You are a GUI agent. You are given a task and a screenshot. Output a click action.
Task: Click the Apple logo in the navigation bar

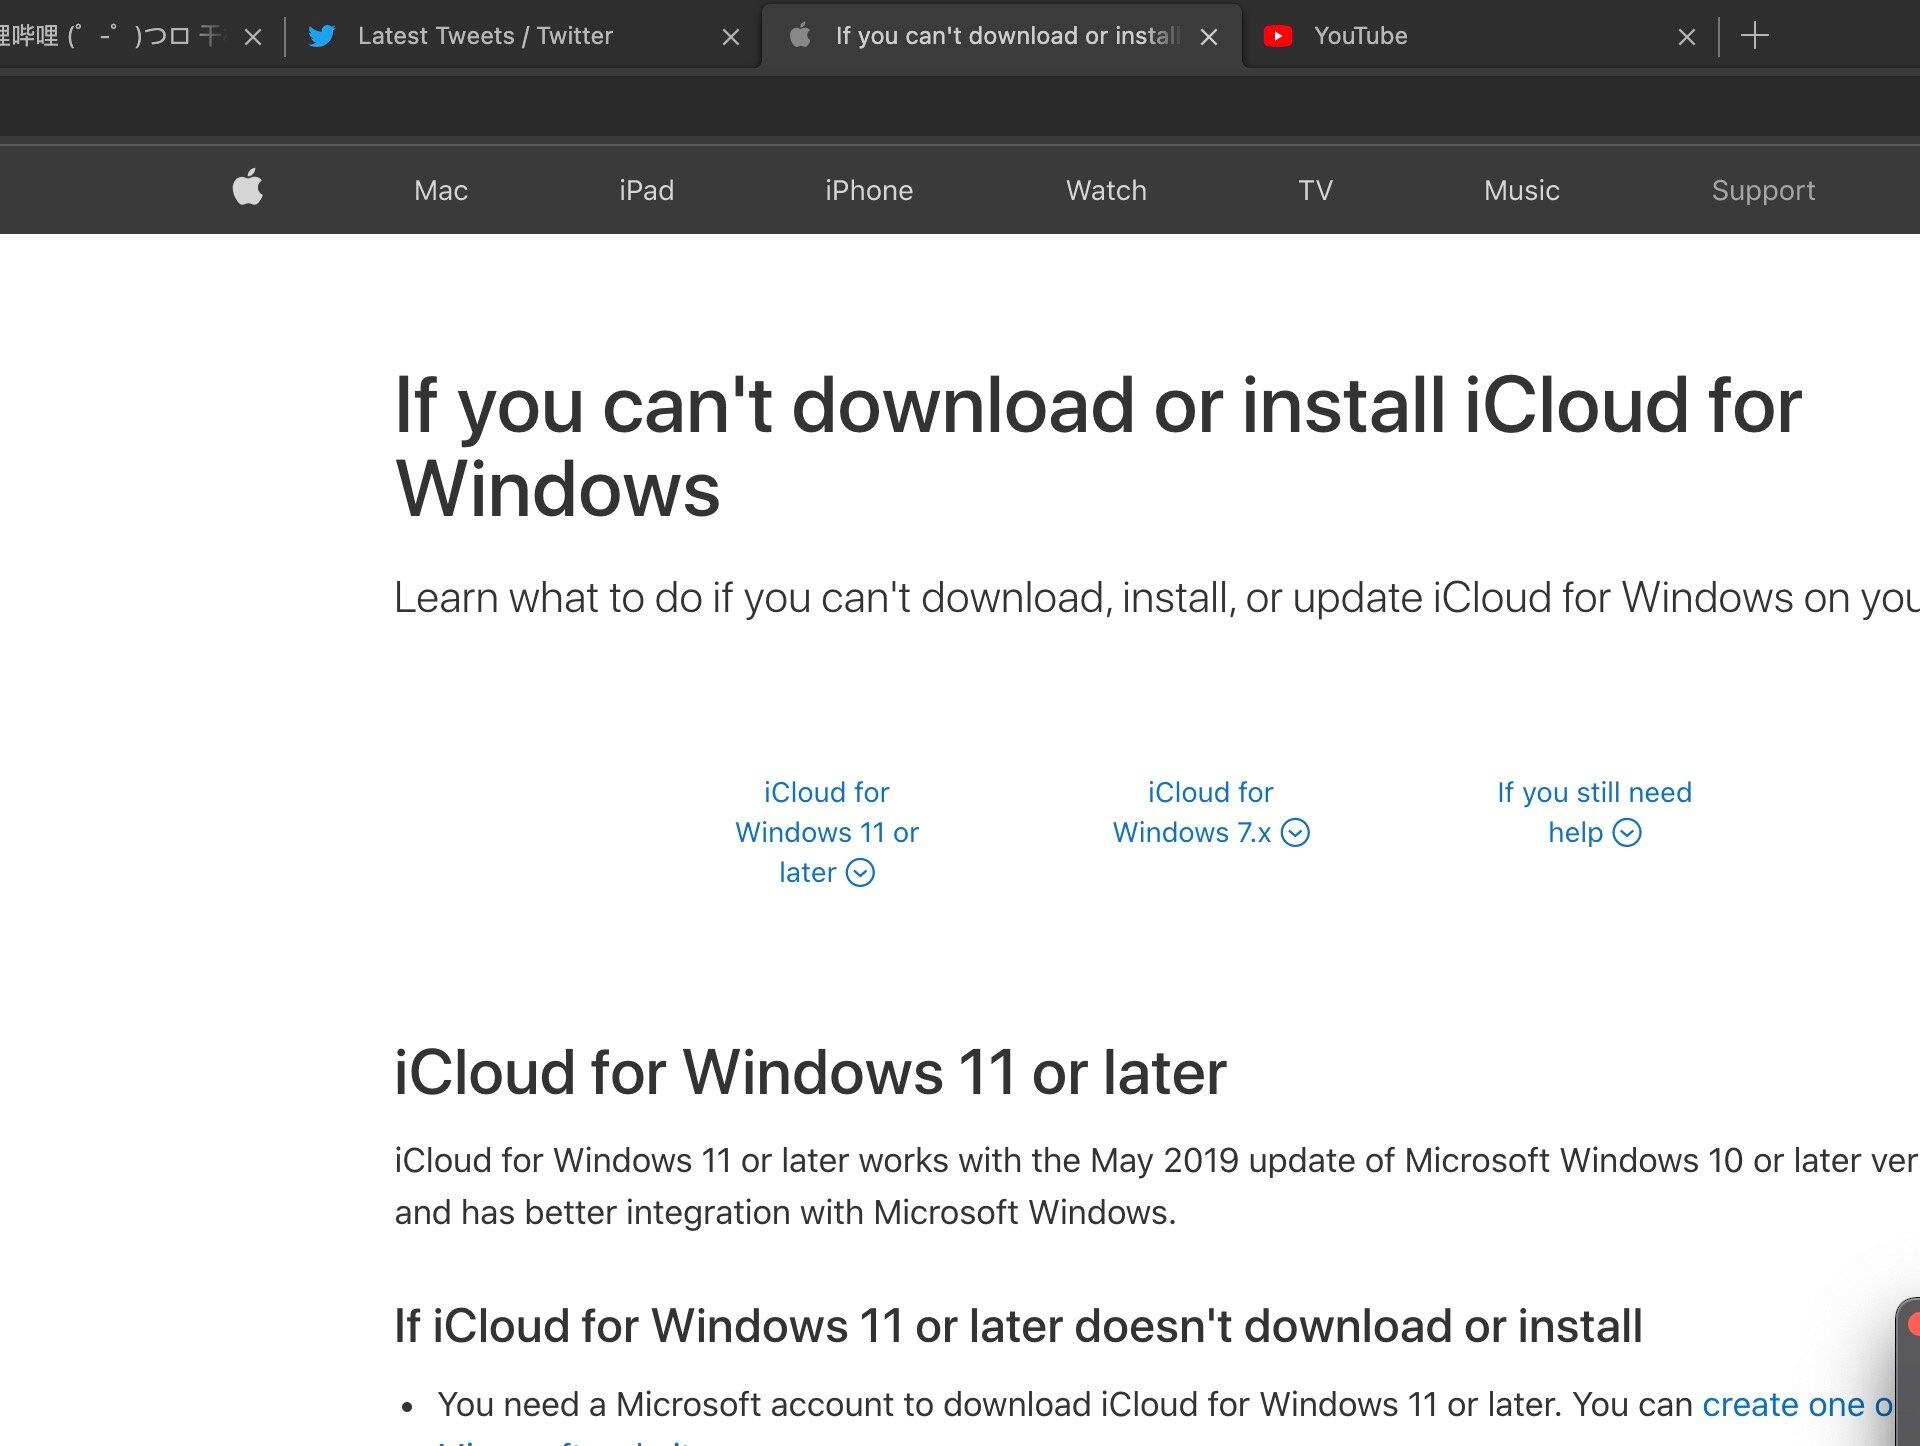(x=248, y=187)
